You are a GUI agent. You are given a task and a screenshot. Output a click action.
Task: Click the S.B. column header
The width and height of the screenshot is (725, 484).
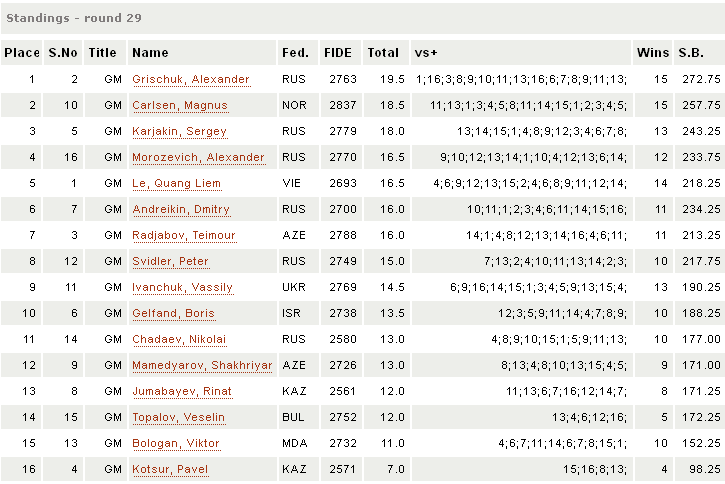(x=691, y=53)
